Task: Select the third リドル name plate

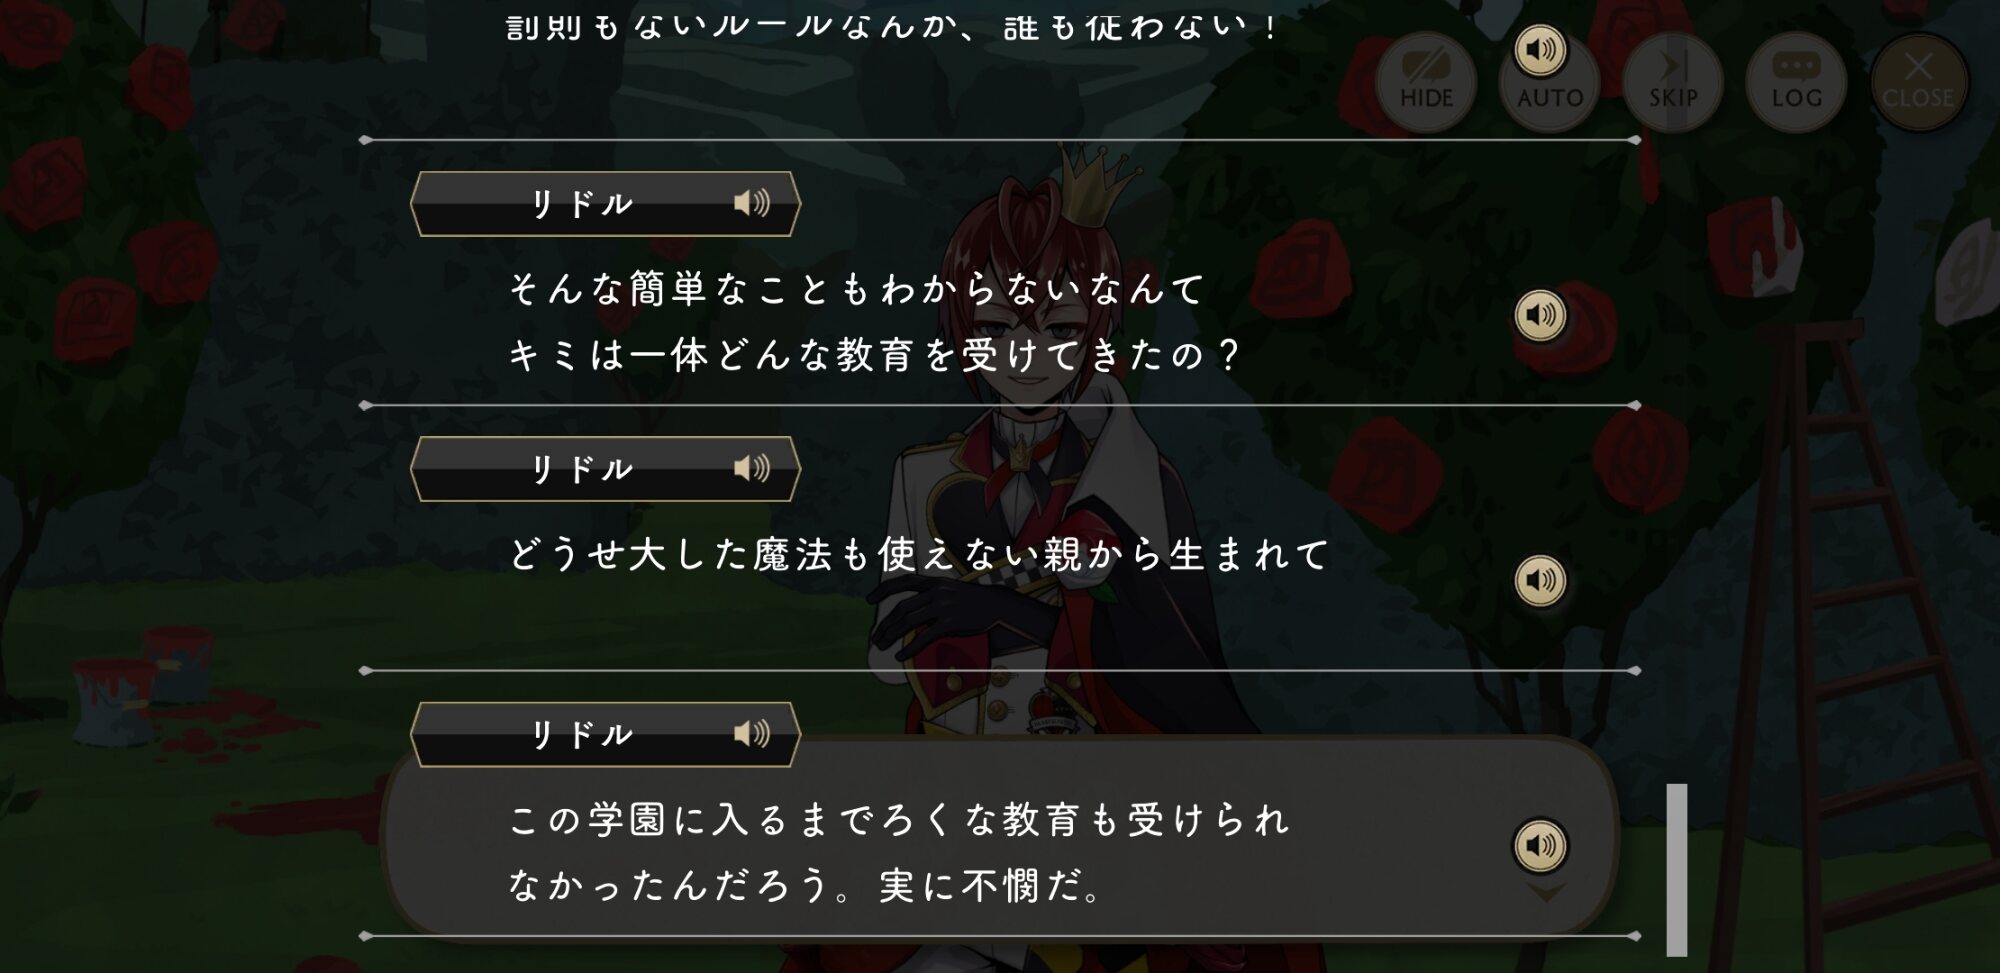Action: click(x=605, y=735)
